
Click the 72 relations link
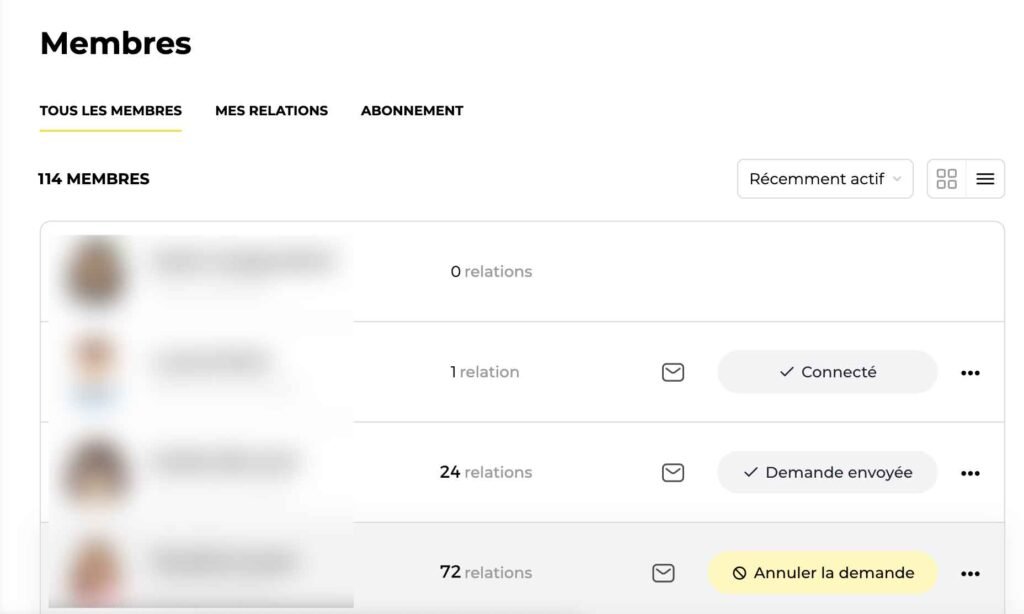click(x=486, y=572)
